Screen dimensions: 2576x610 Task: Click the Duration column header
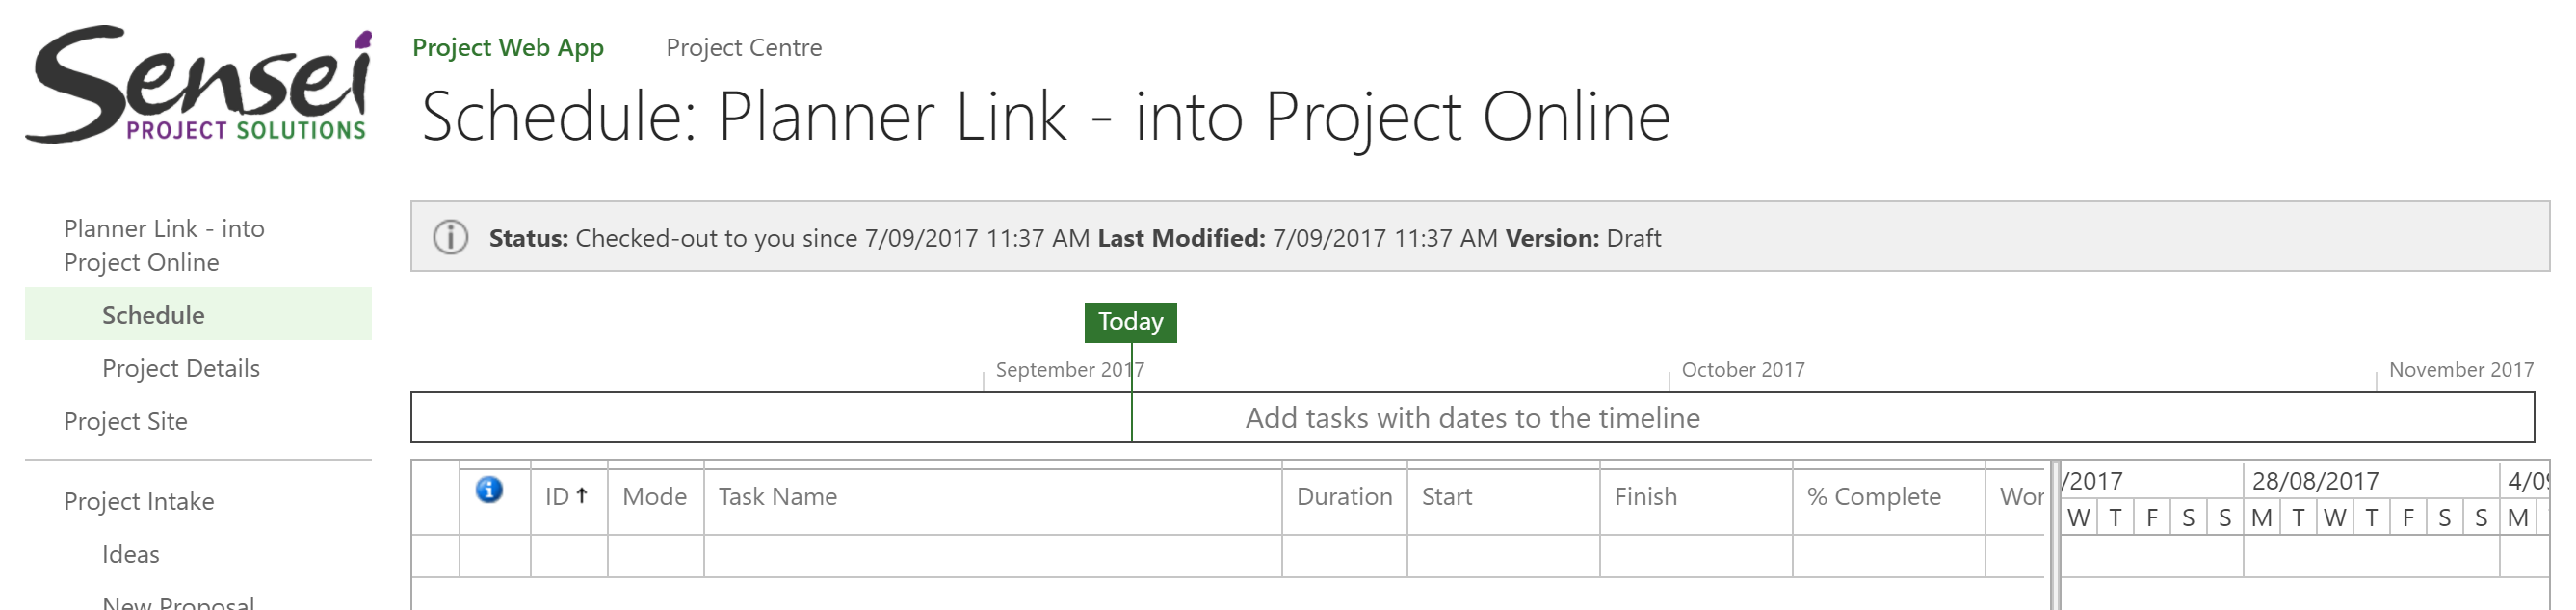(x=1344, y=497)
